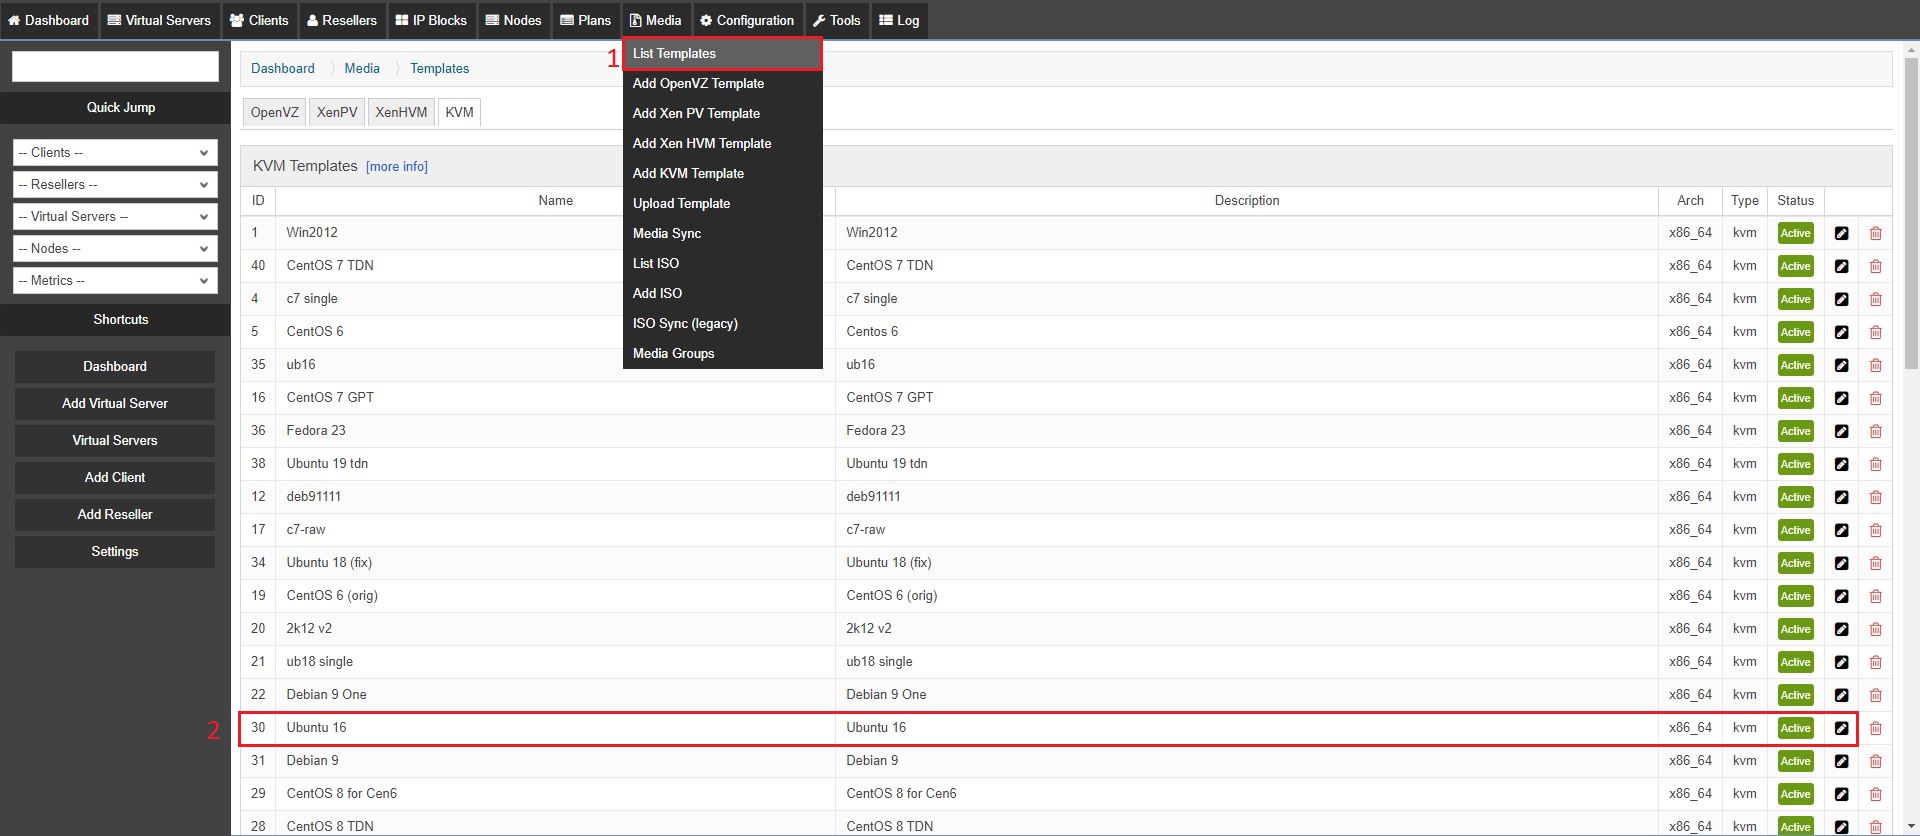The width and height of the screenshot is (1920, 836).
Task: Click edit icon for Debian 9 One
Action: tap(1841, 695)
